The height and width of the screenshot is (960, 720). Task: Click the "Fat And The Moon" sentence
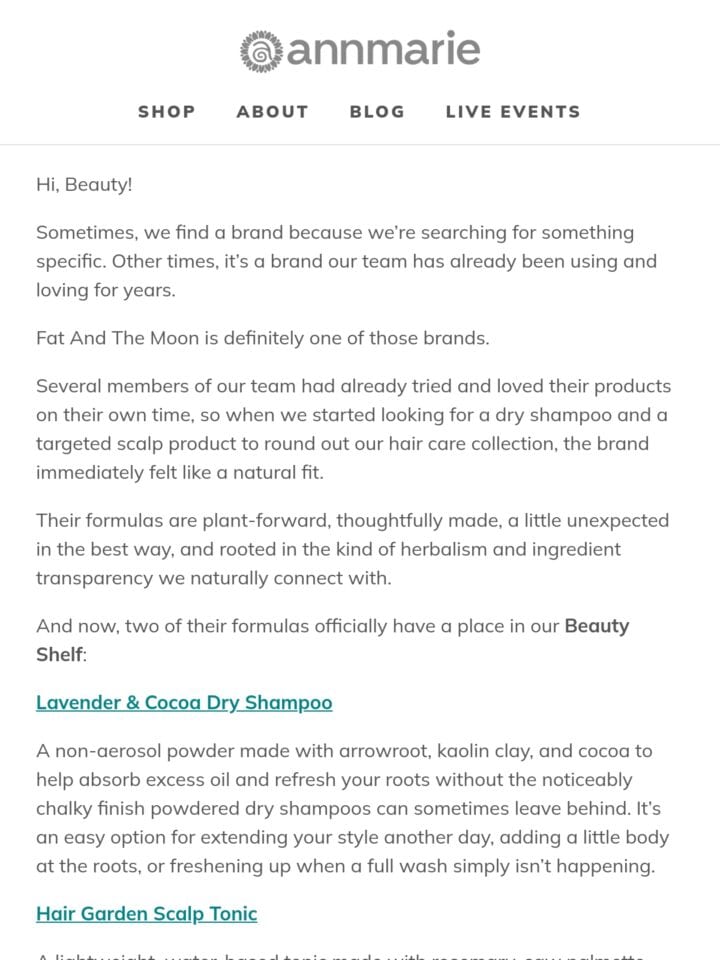coord(263,338)
